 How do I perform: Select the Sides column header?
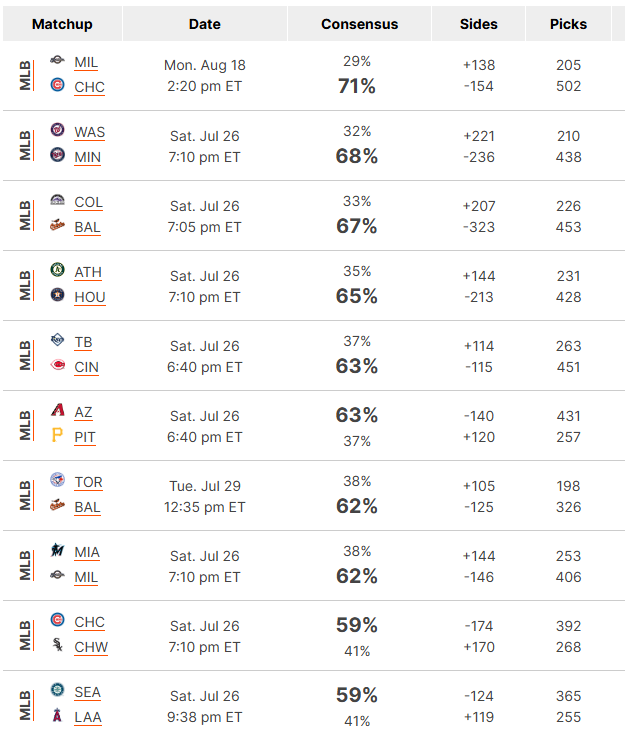479,24
